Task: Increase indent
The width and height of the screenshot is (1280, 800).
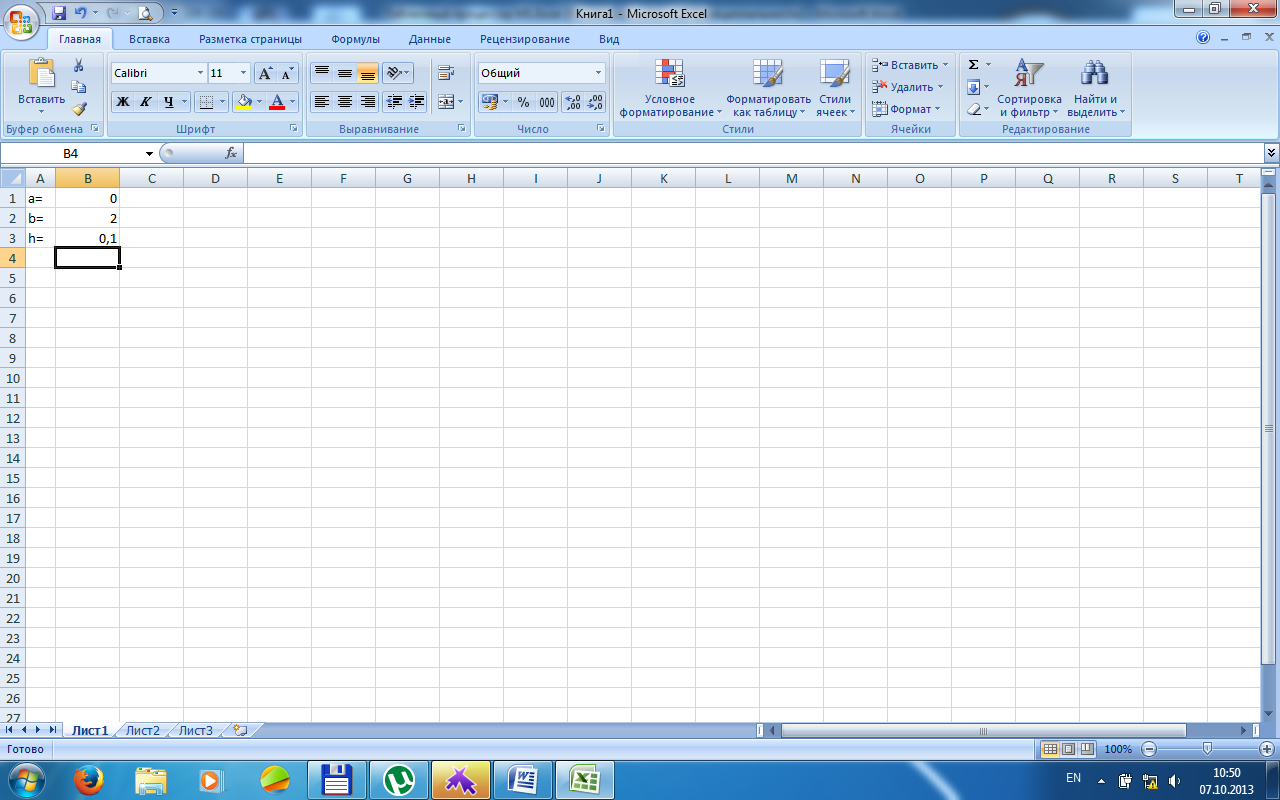Action: click(417, 102)
